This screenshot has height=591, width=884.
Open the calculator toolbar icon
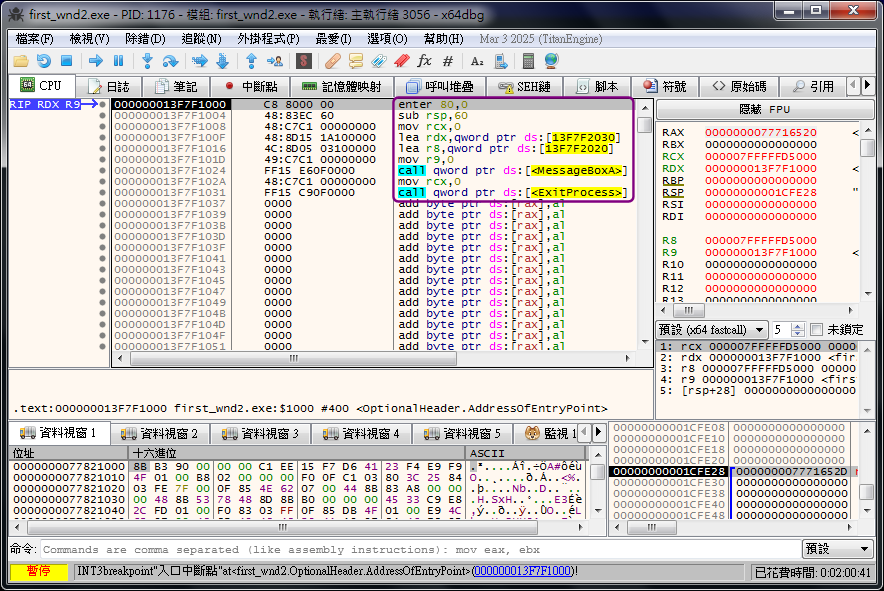click(528, 61)
